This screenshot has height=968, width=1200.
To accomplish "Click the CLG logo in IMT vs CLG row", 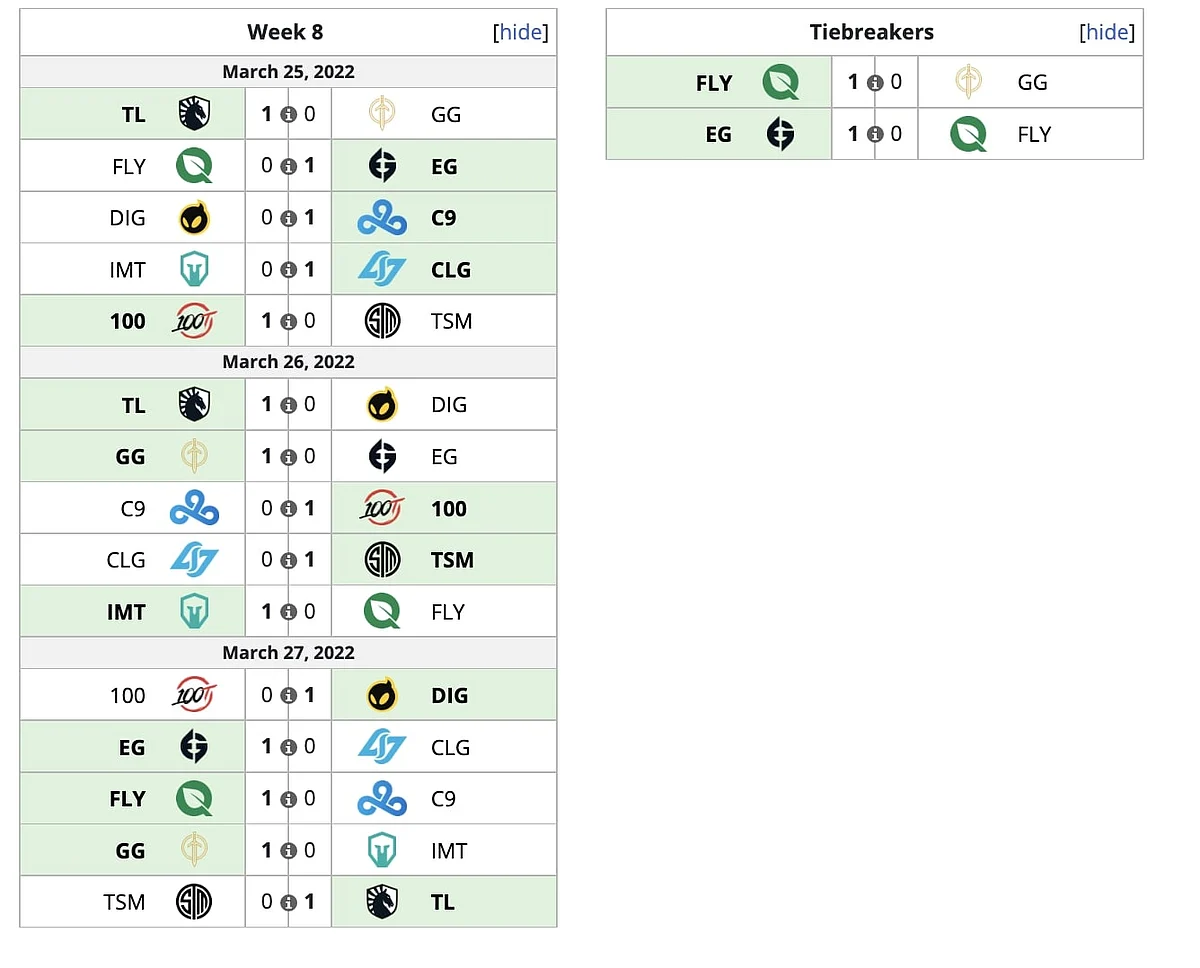I will (x=382, y=270).
